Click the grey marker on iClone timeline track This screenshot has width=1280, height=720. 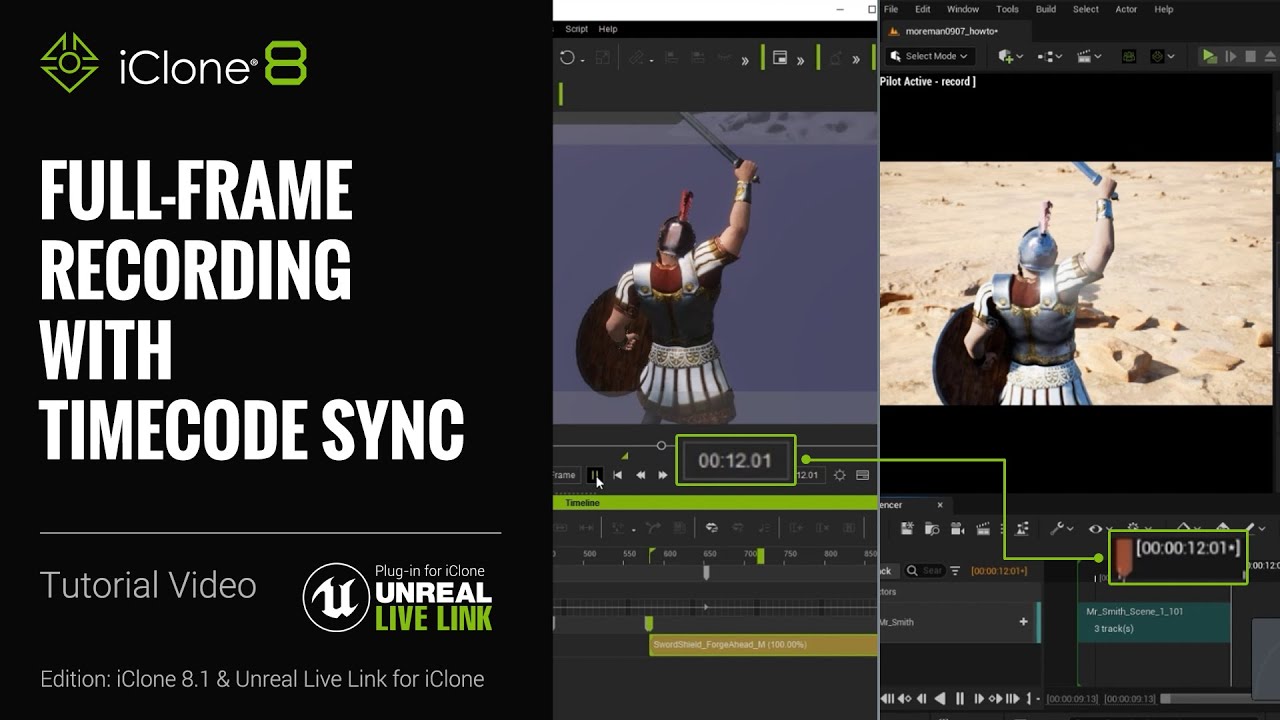[706, 572]
